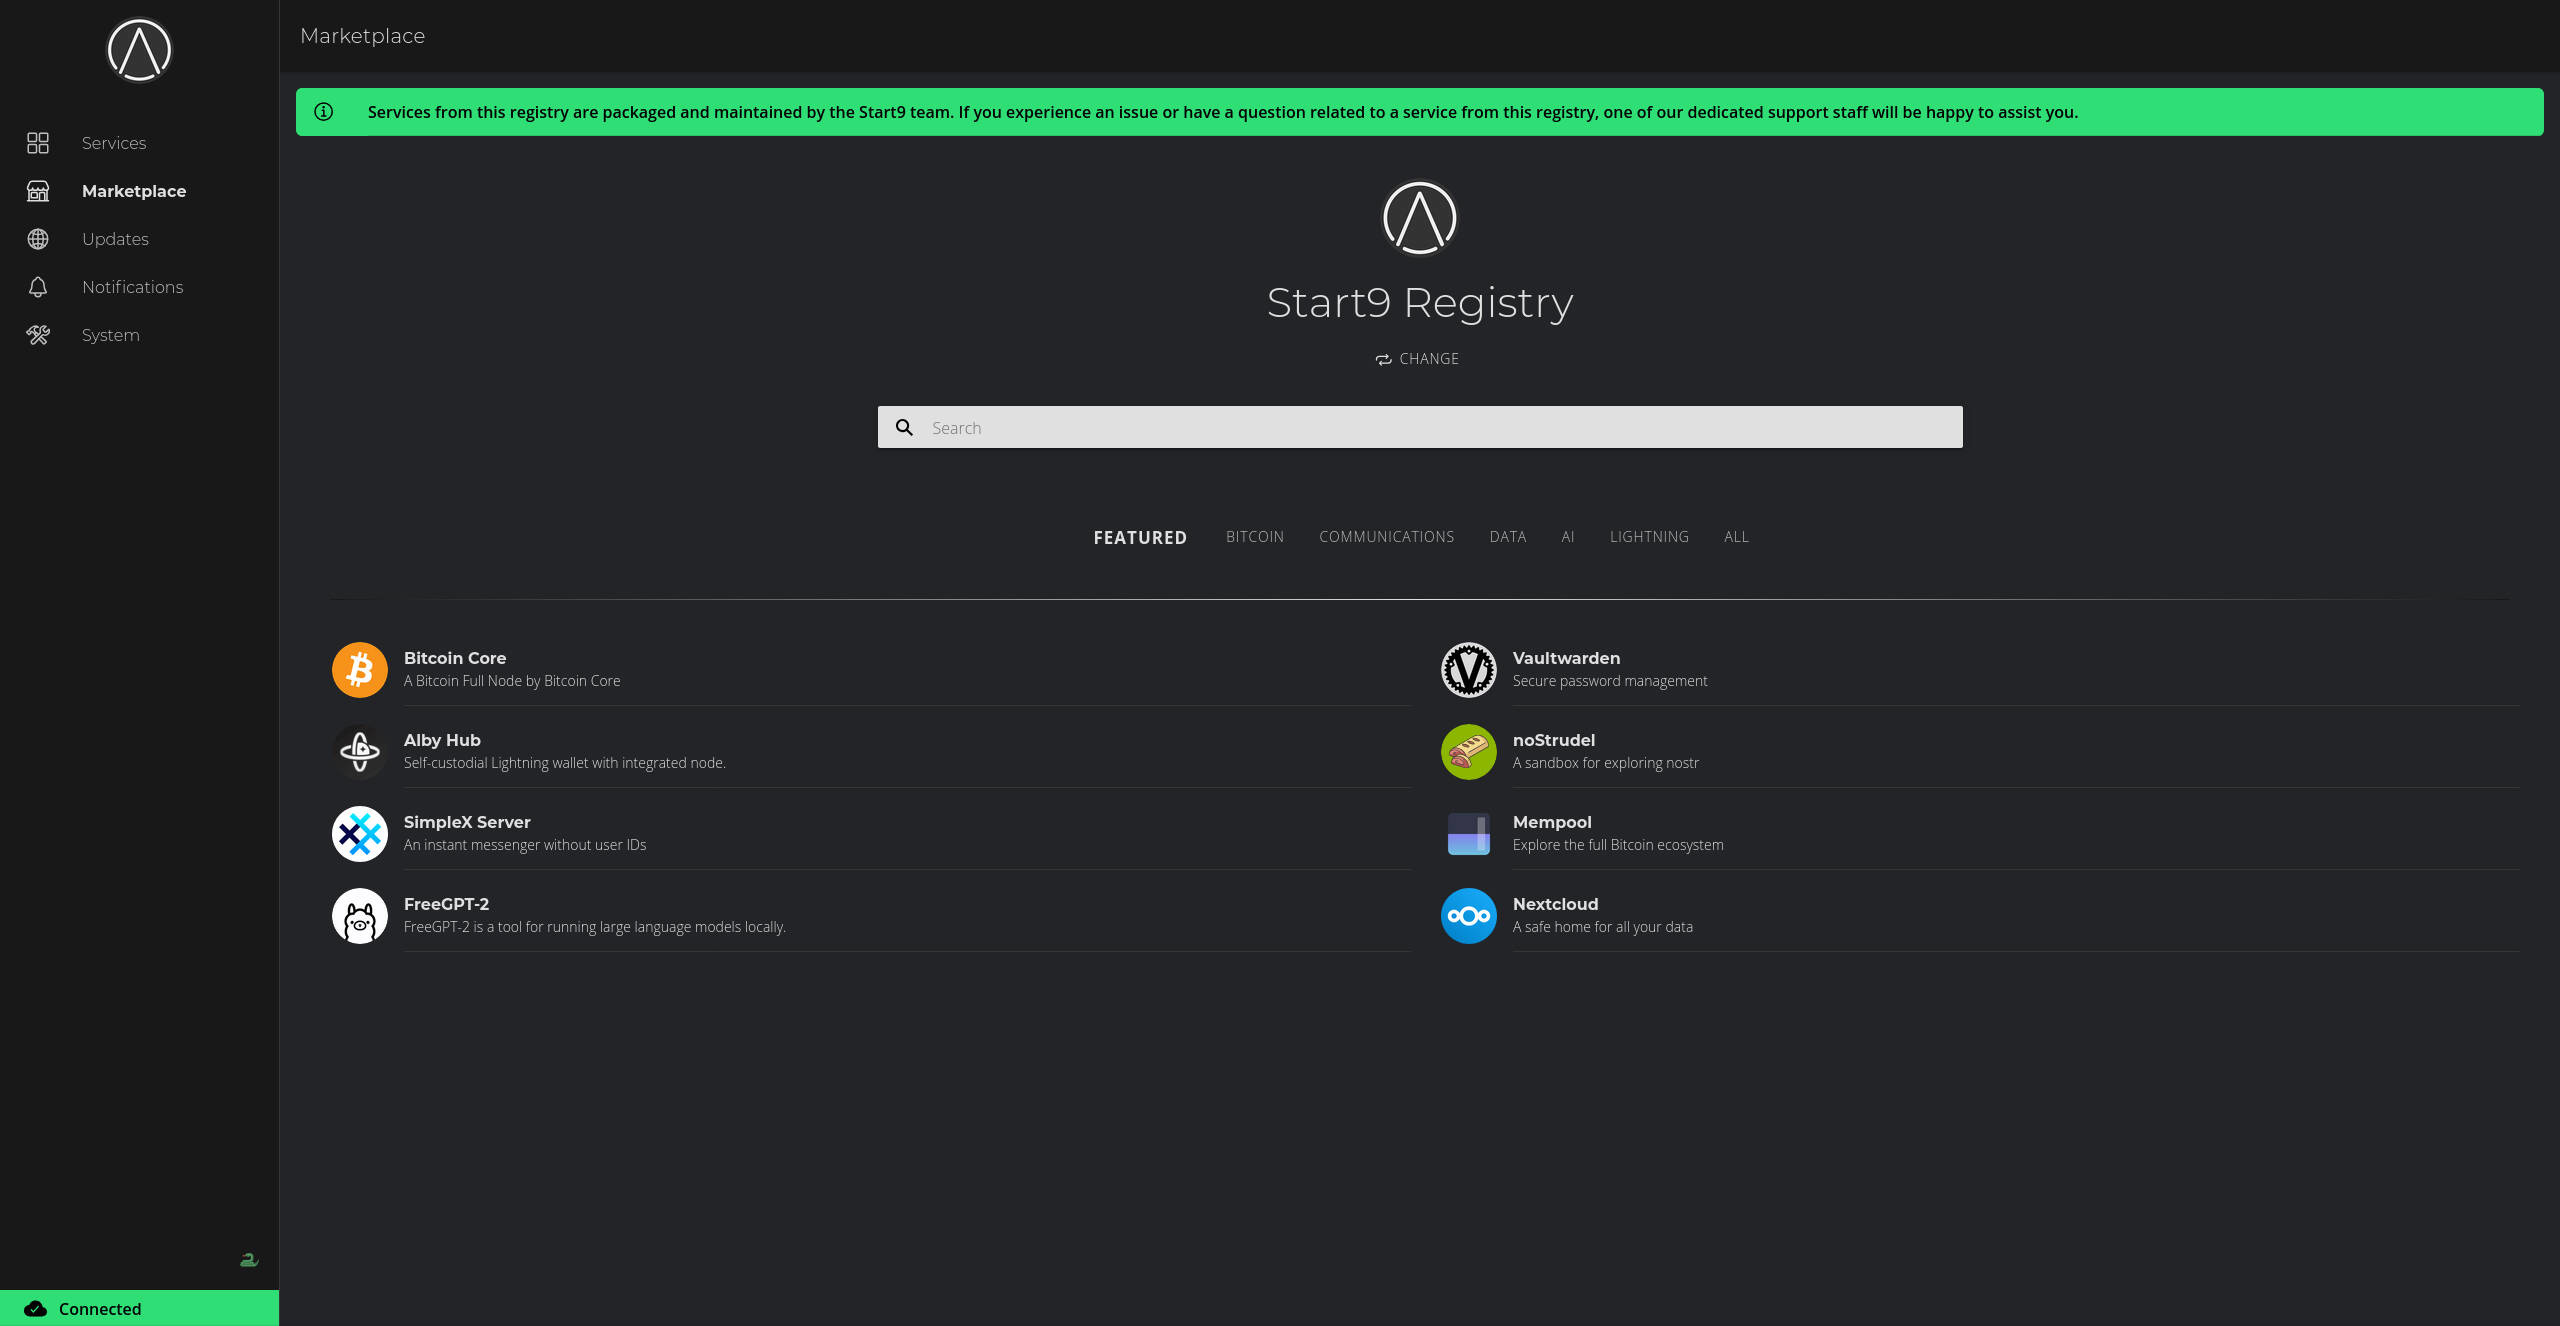This screenshot has width=2560, height=1326.
Task: Click the Start9 Registry heading
Action: click(1420, 303)
